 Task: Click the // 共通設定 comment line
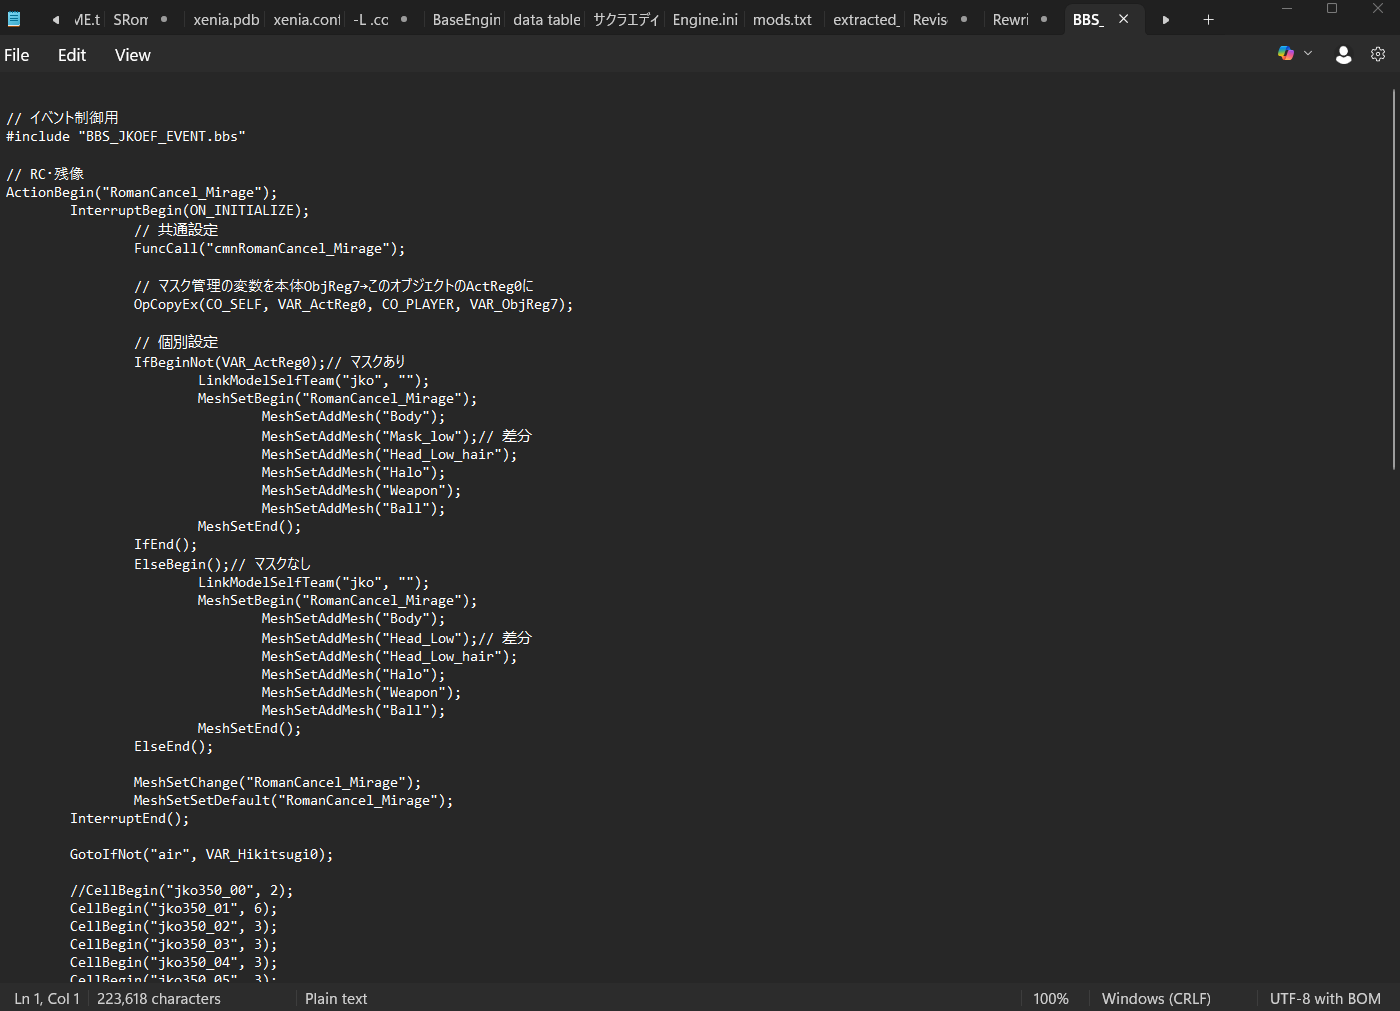pyautogui.click(x=176, y=230)
